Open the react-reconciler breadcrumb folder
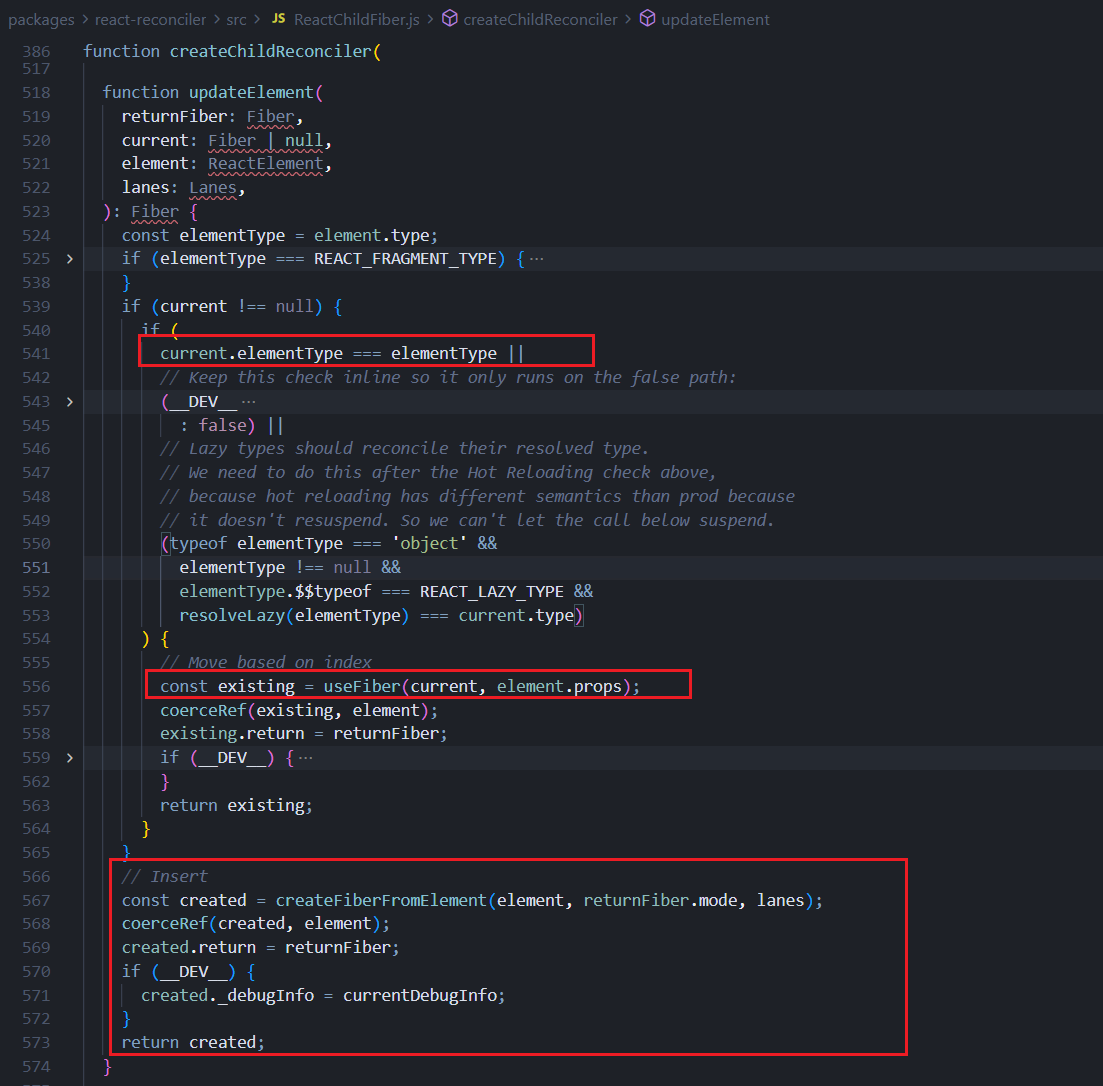Image resolution: width=1103 pixels, height=1086 pixels. (151, 20)
